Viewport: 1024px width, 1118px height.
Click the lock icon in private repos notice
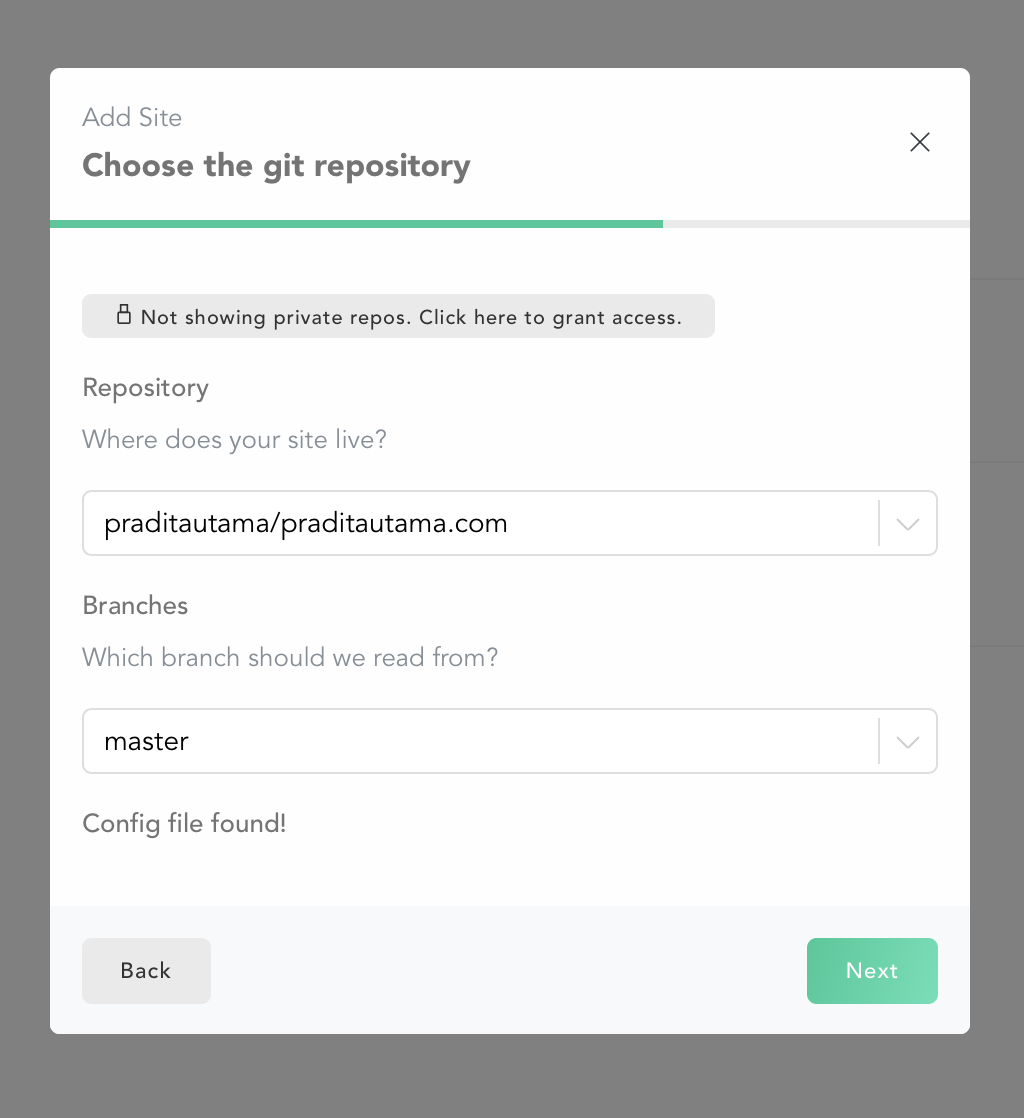pyautogui.click(x=124, y=314)
